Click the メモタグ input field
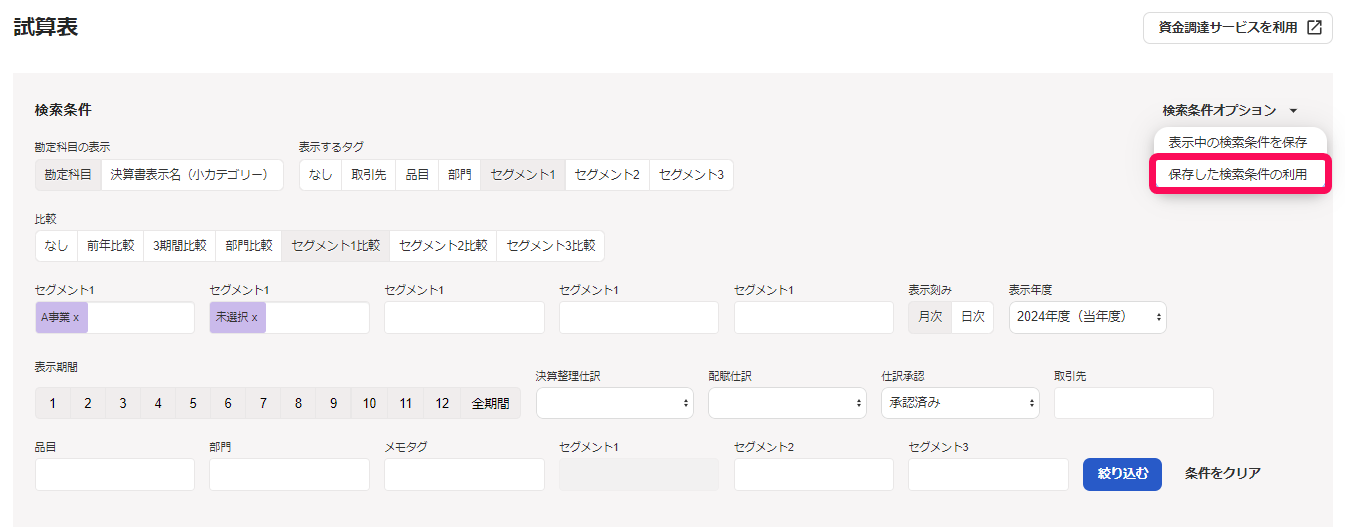Image resolution: width=1345 pixels, height=532 pixels. (x=464, y=474)
